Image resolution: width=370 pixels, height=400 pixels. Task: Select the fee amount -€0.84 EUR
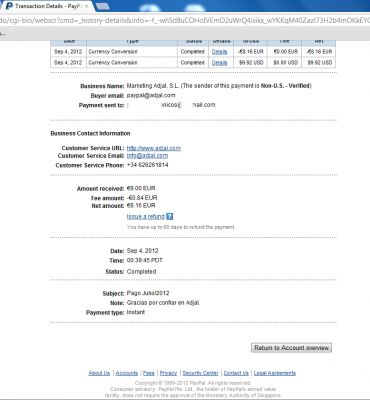[142, 198]
